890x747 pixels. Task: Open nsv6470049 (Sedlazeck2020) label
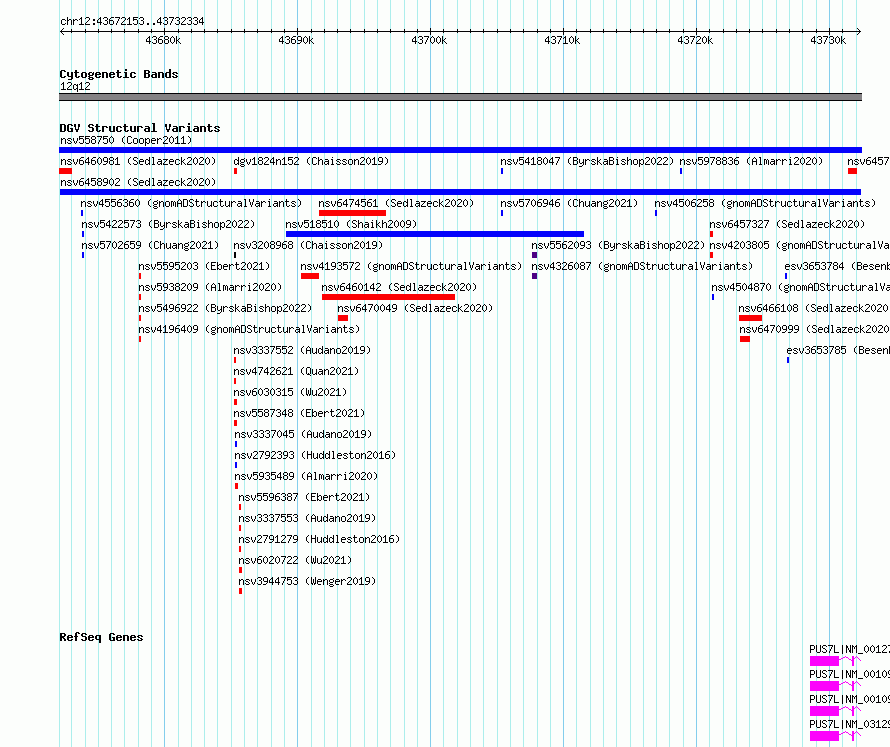tap(415, 308)
